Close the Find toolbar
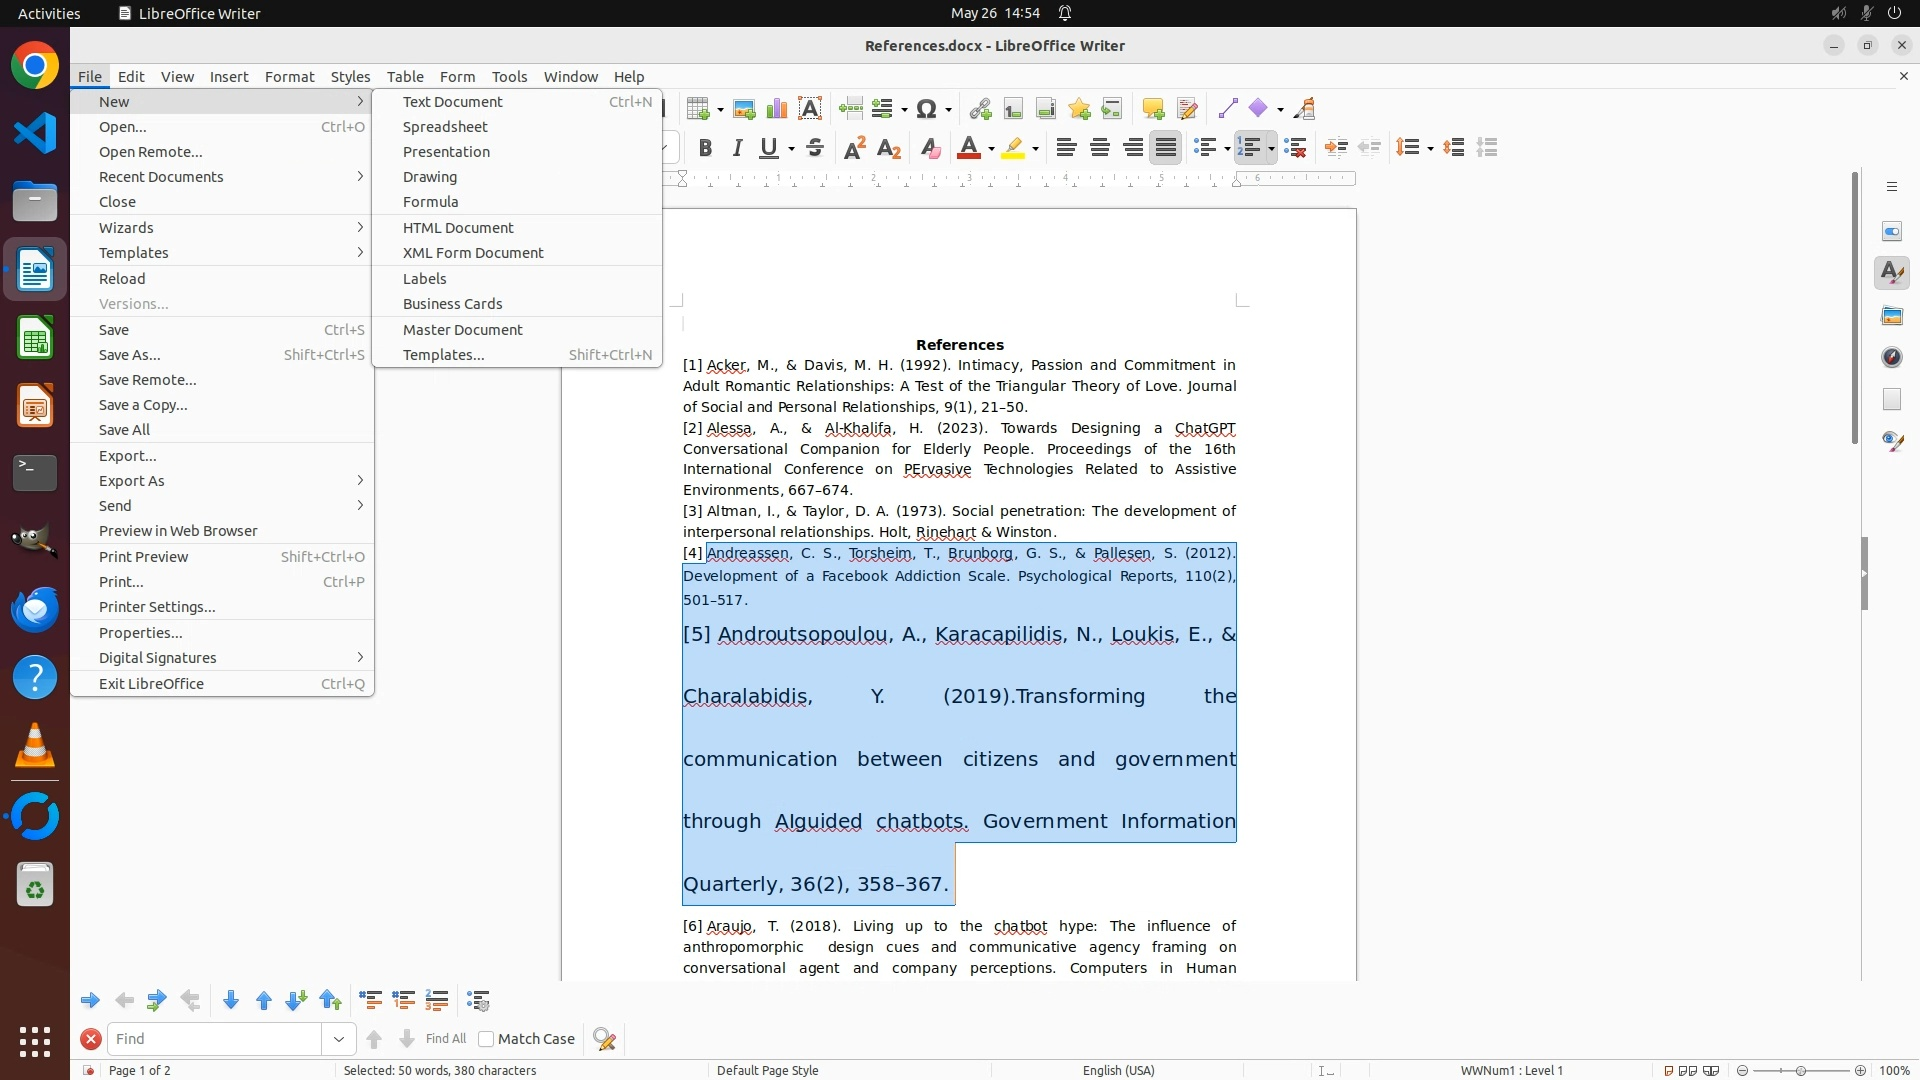The height and width of the screenshot is (1080, 1920). point(91,1039)
